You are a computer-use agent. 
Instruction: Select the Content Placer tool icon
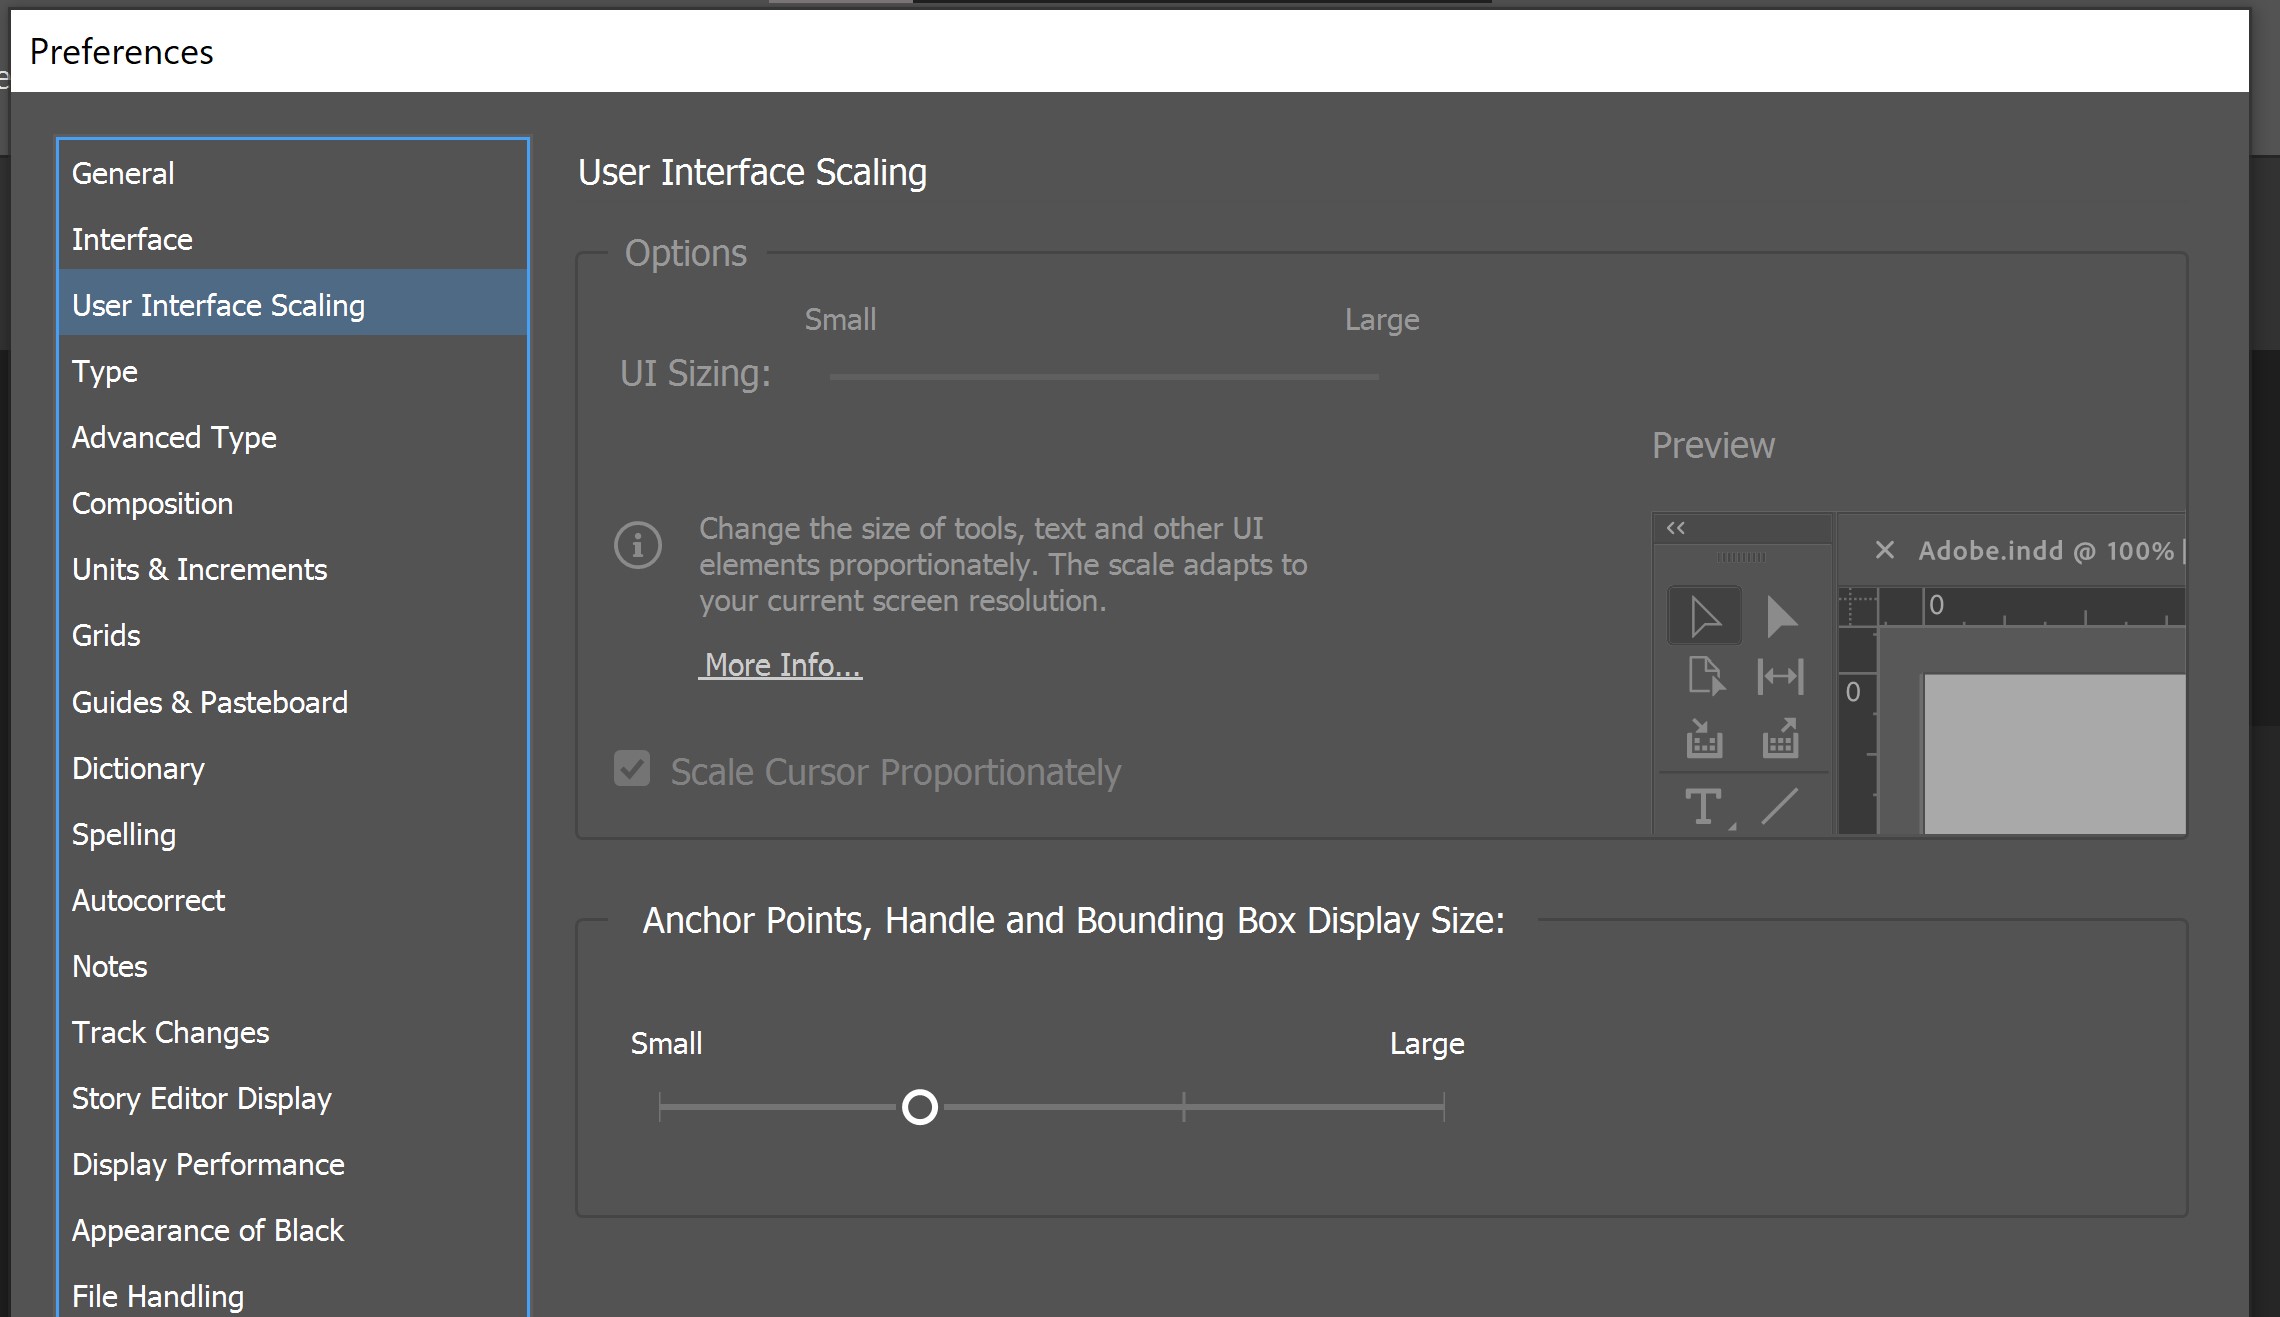tap(1781, 740)
